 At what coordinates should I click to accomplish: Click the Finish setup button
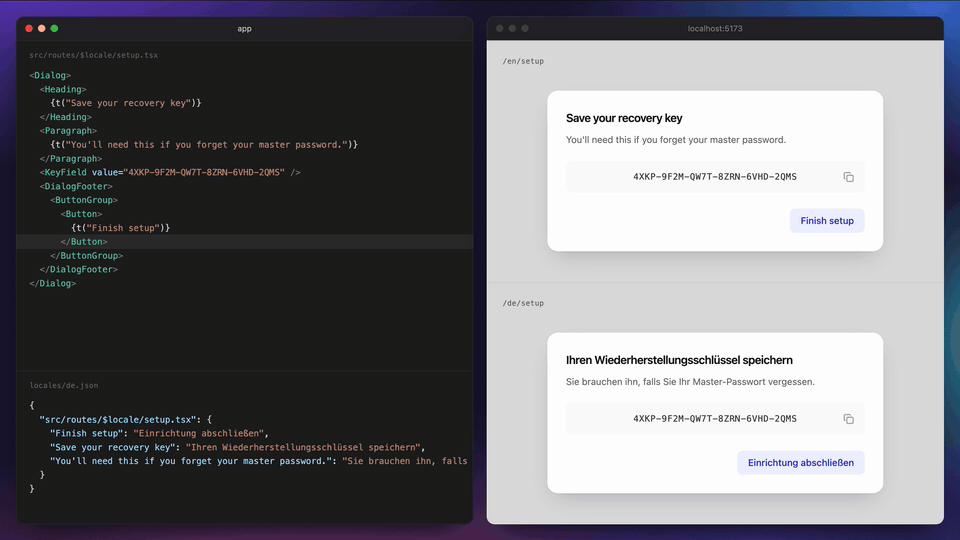827,220
